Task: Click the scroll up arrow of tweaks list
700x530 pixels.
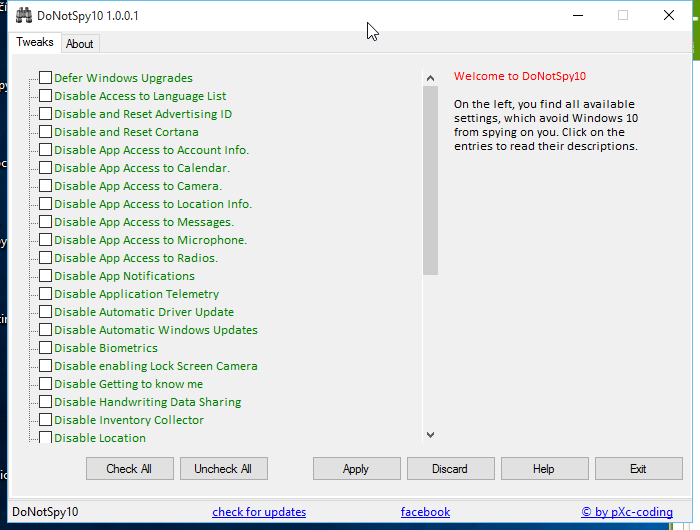Action: [x=430, y=78]
